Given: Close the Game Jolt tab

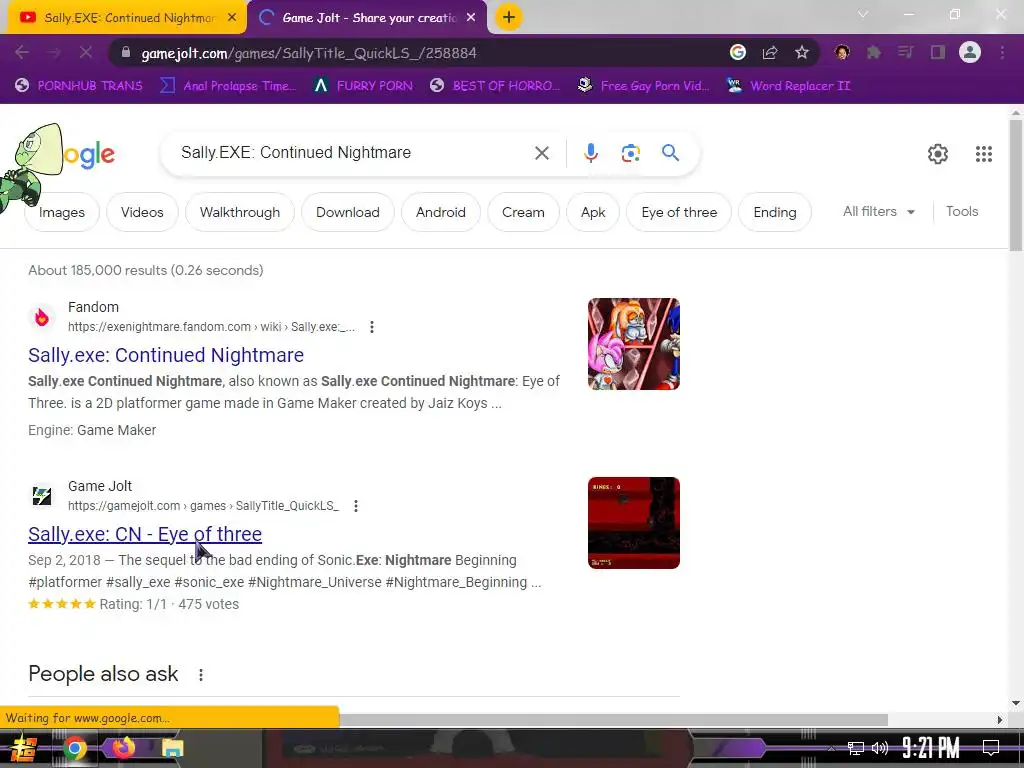Looking at the screenshot, I should coord(471,18).
